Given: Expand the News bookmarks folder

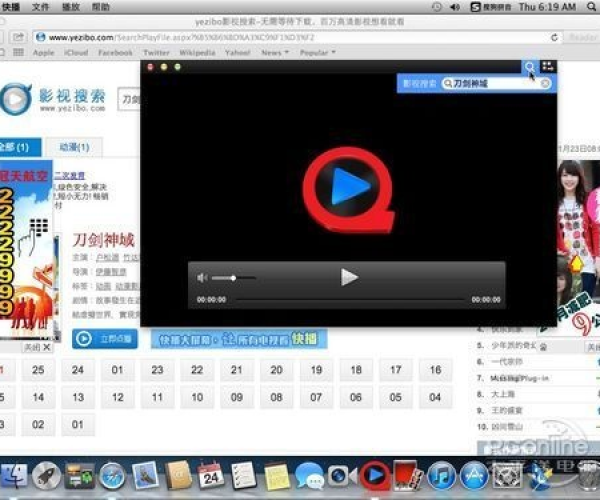Looking at the screenshot, I should click(273, 52).
